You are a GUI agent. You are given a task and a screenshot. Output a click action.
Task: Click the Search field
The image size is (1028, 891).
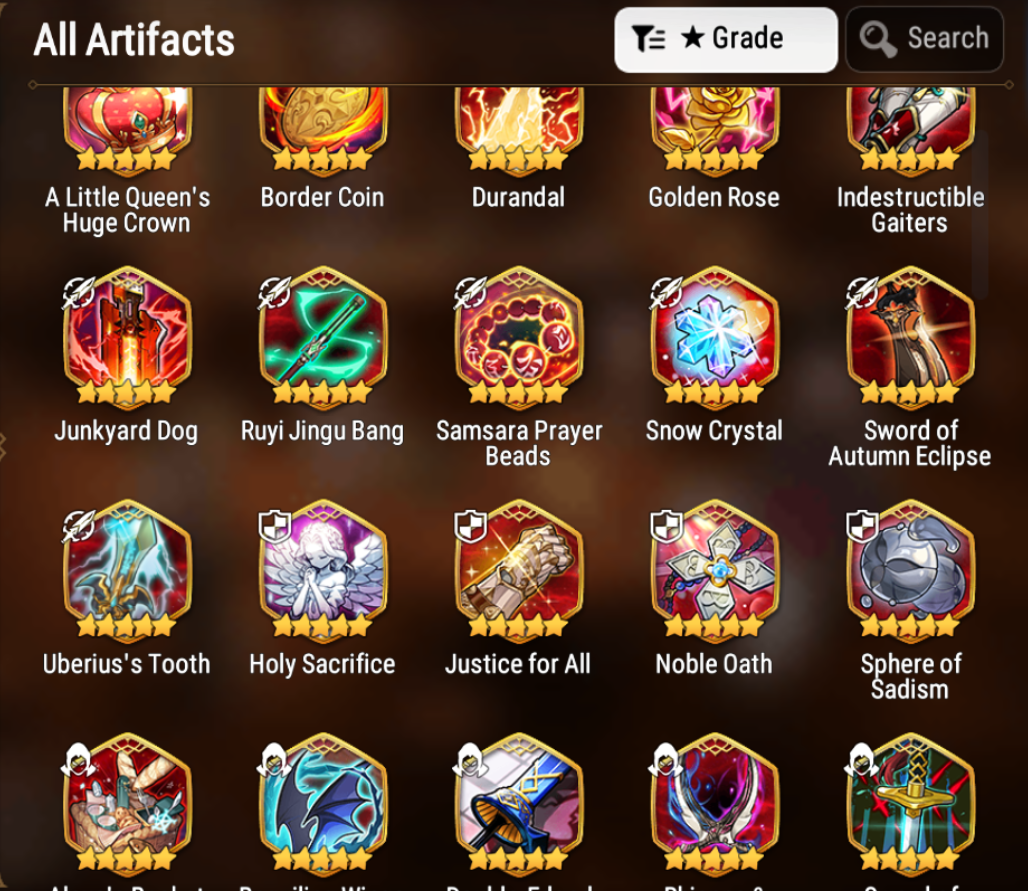[x=924, y=39]
